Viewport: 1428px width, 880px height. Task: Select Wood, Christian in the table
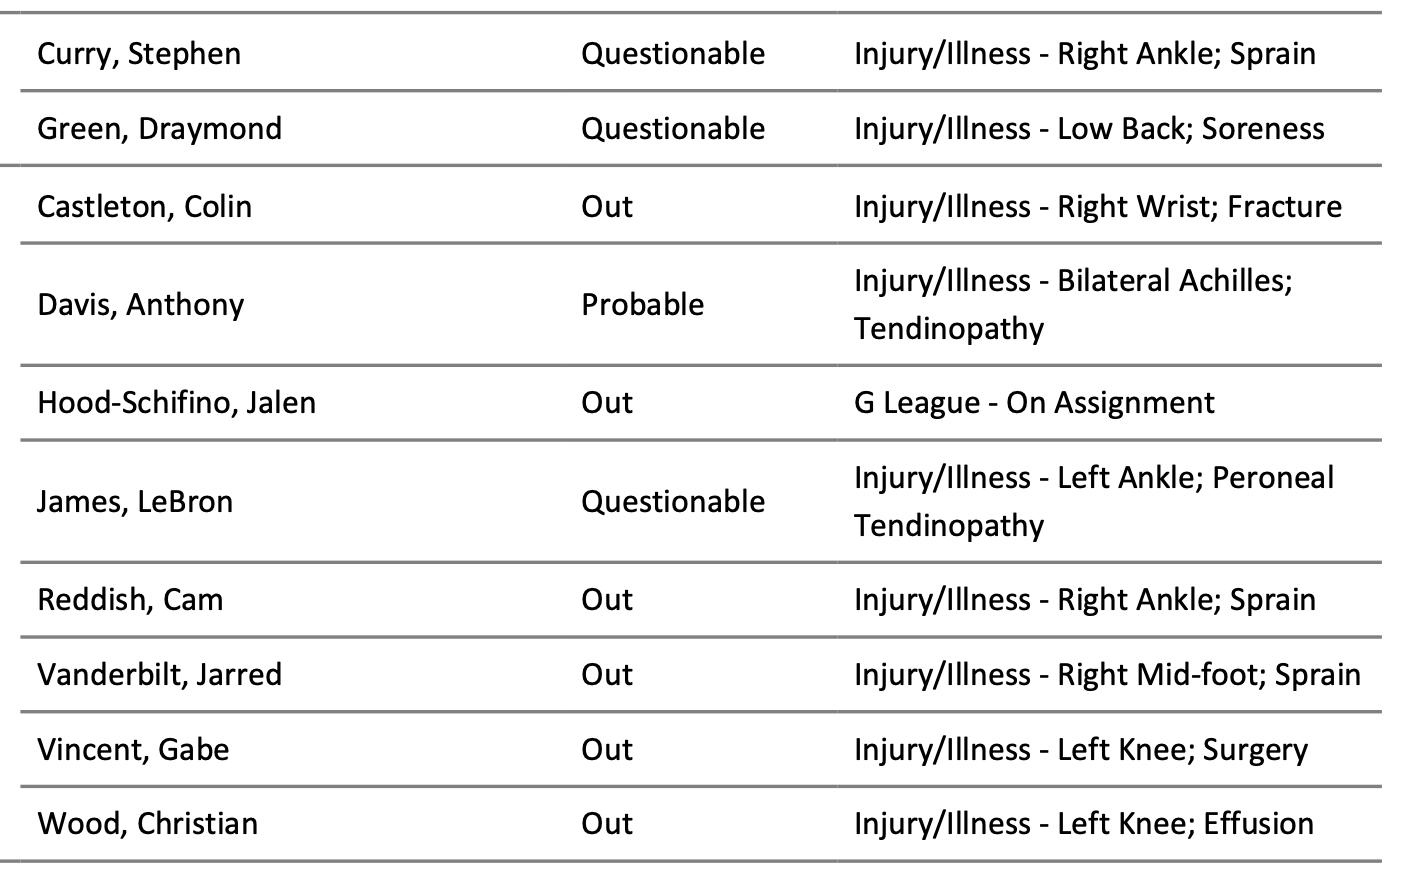click(147, 824)
